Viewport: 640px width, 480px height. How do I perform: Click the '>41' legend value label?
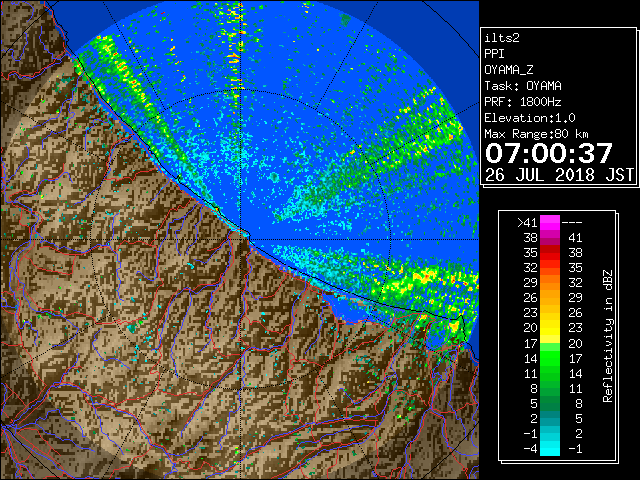click(527, 223)
